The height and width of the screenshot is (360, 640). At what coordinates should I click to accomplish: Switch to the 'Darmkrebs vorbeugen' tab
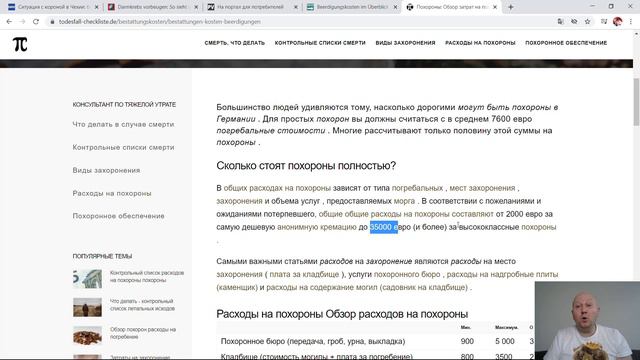152,7
